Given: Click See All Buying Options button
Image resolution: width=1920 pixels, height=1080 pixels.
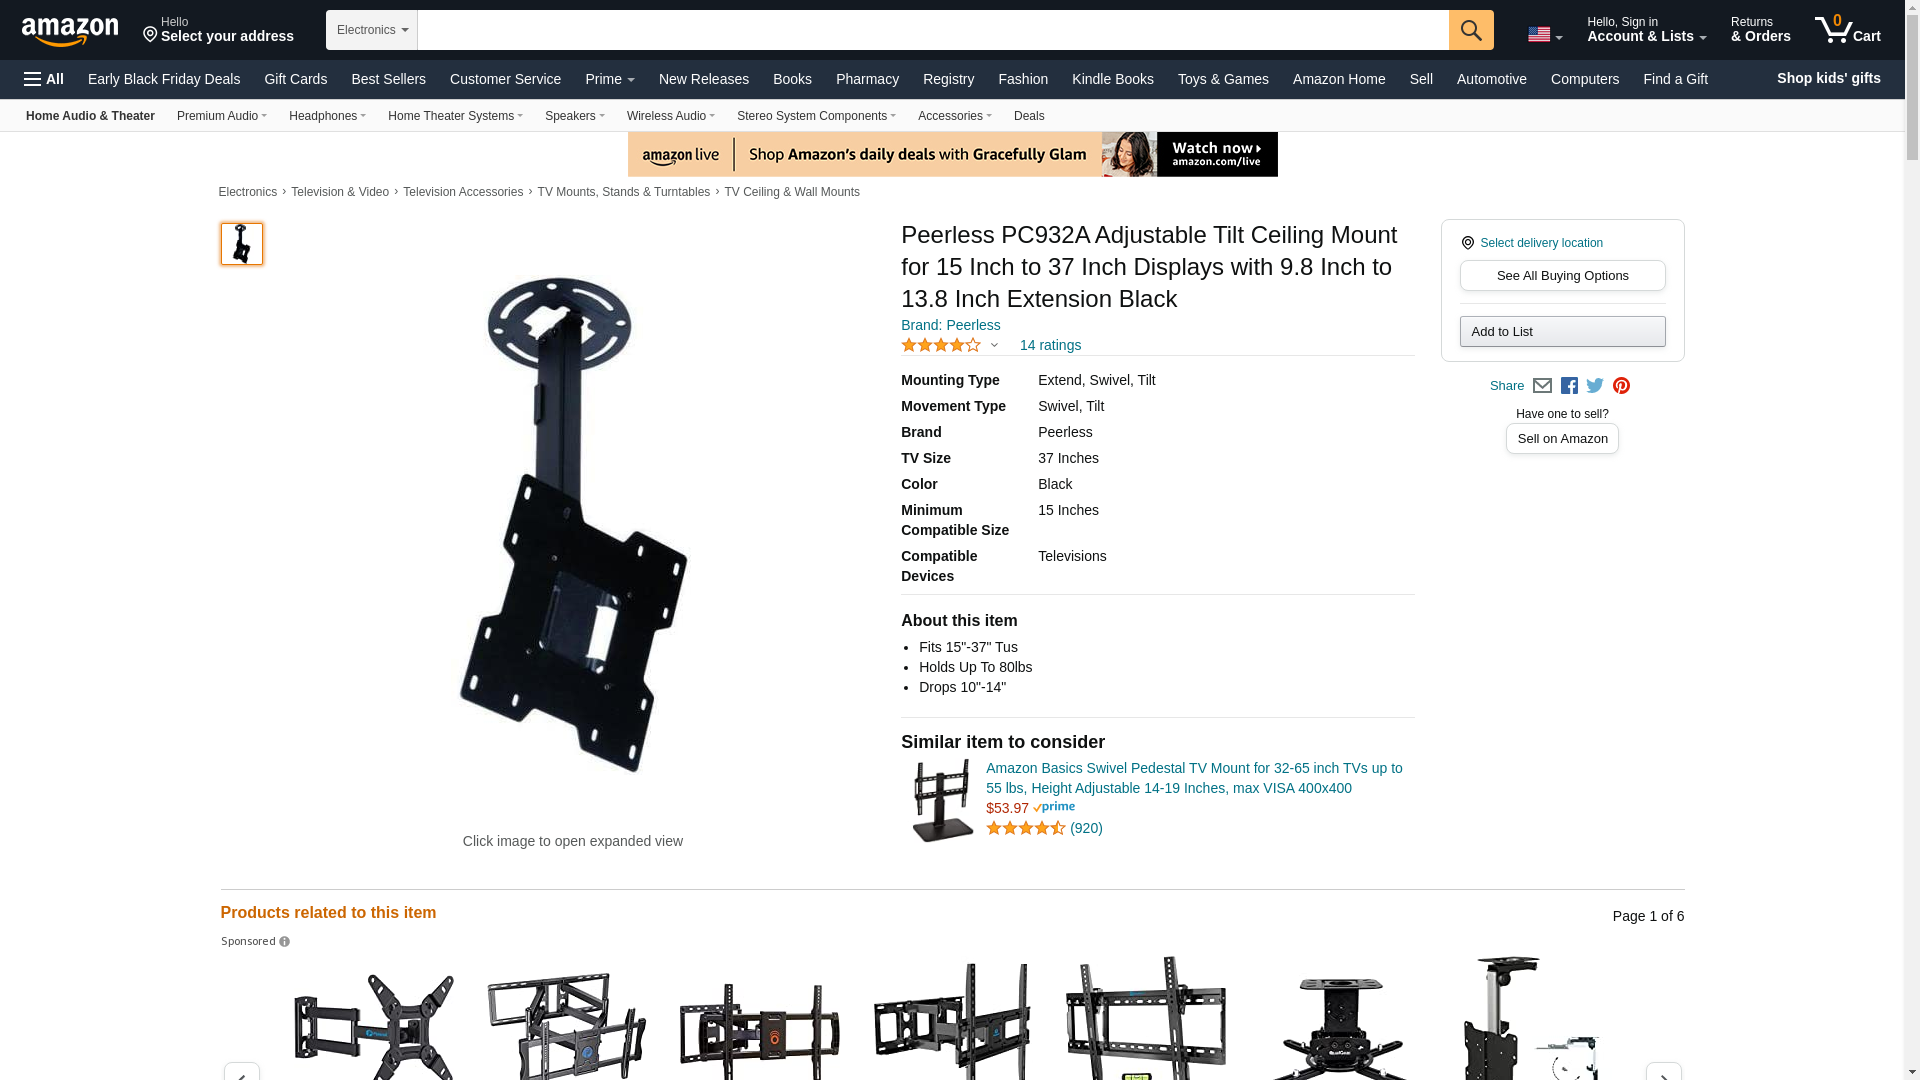Looking at the screenshot, I should point(1562,276).
